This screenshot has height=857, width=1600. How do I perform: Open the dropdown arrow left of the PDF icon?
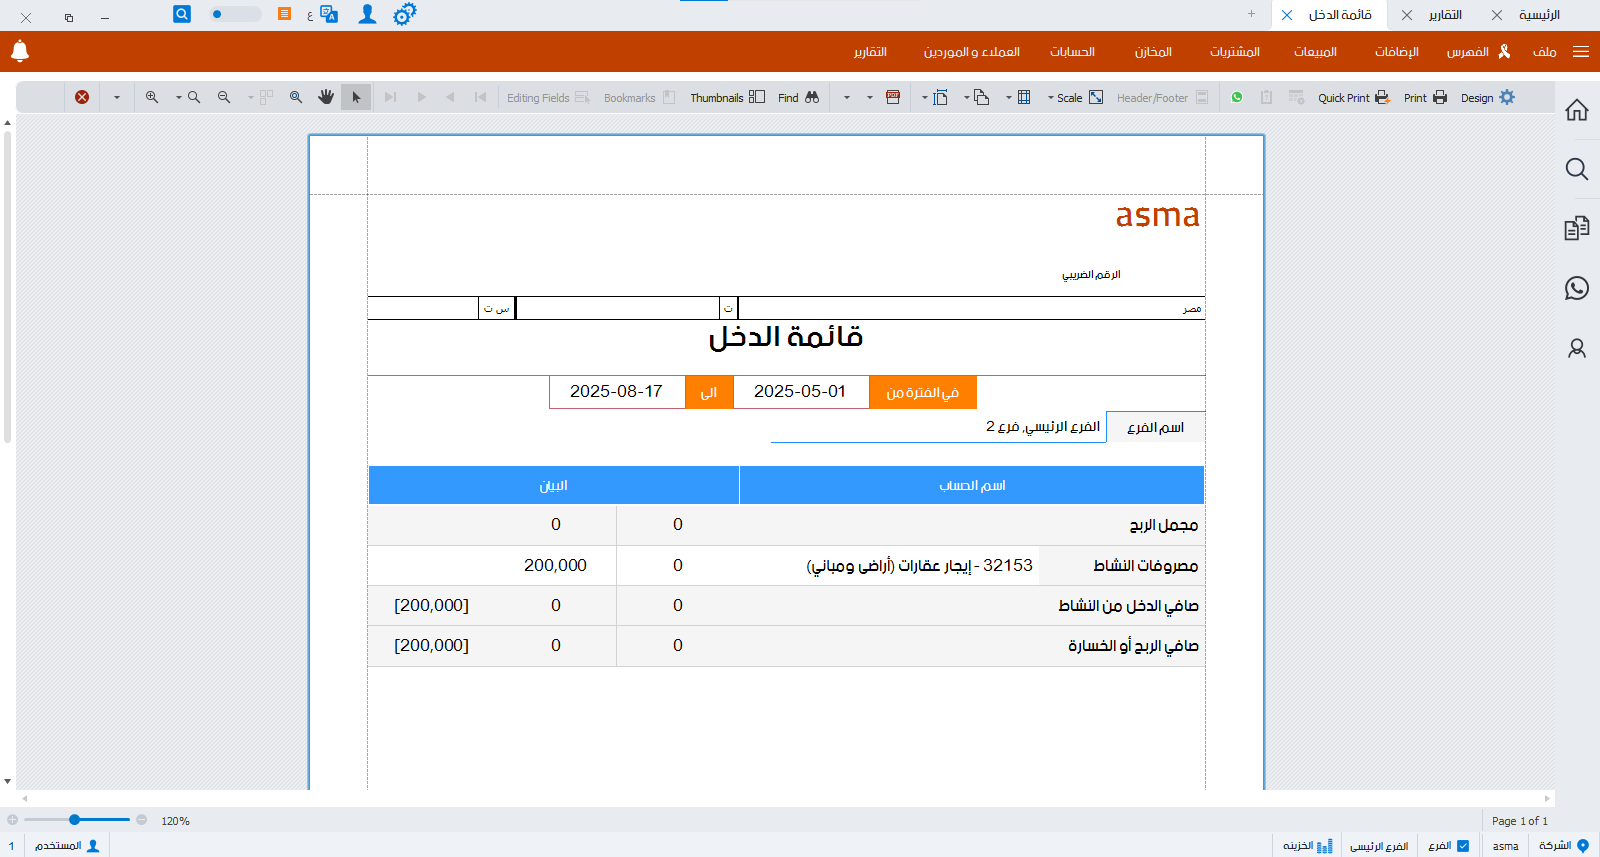[x=870, y=98]
